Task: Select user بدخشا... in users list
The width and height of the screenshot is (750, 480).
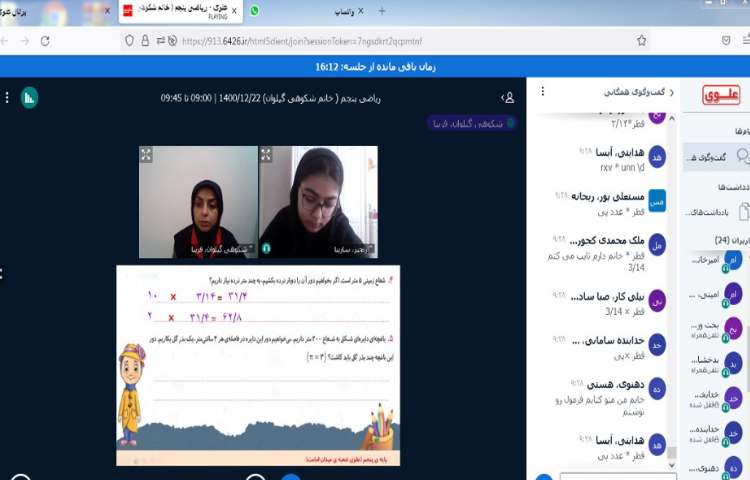Action: tap(716, 364)
